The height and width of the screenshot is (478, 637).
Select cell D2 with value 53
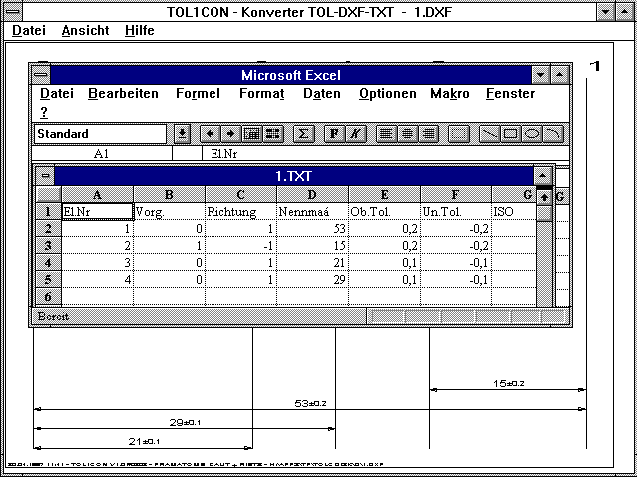click(x=312, y=229)
